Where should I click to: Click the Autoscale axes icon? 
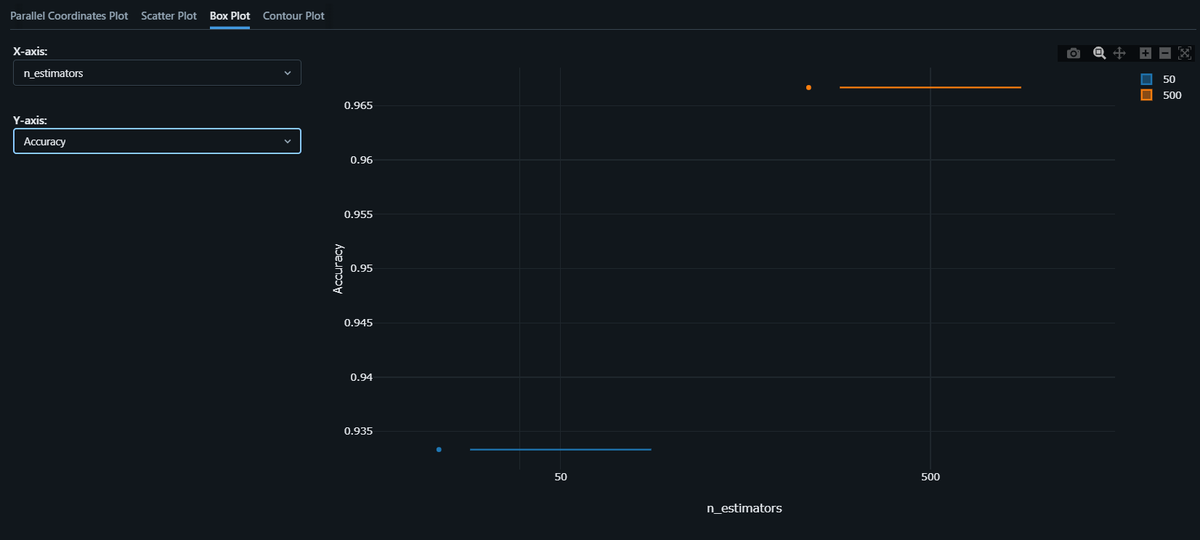point(1185,53)
